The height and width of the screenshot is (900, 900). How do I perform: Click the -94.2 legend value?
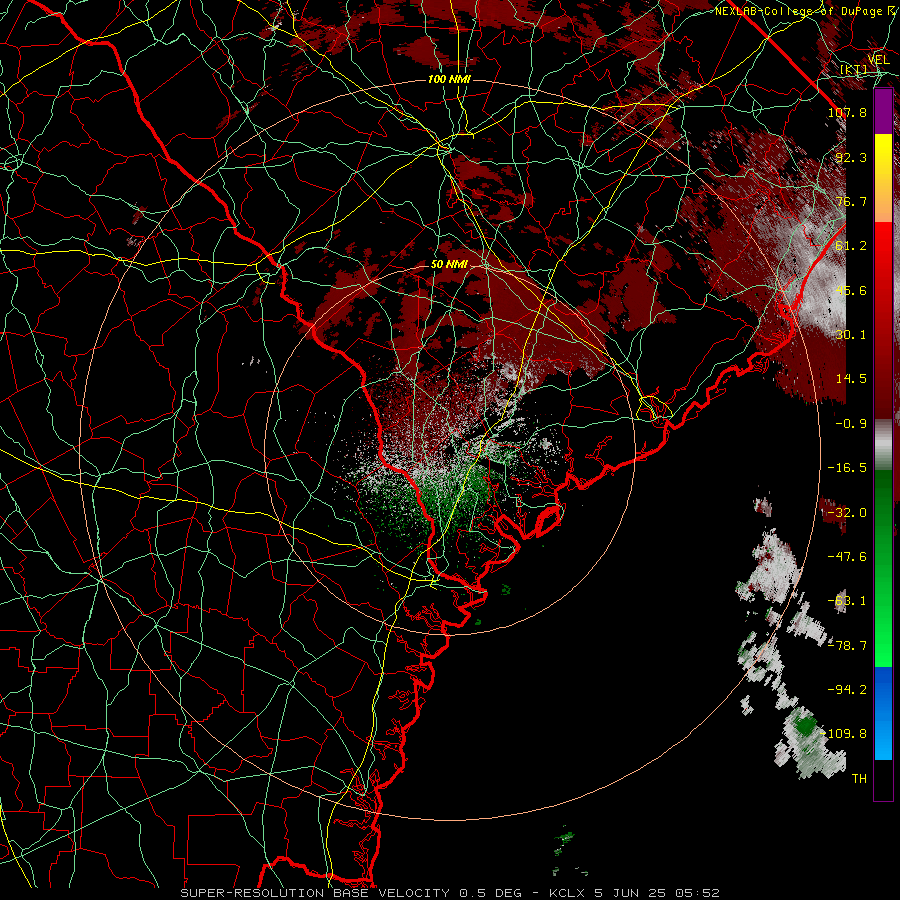pyautogui.click(x=847, y=690)
